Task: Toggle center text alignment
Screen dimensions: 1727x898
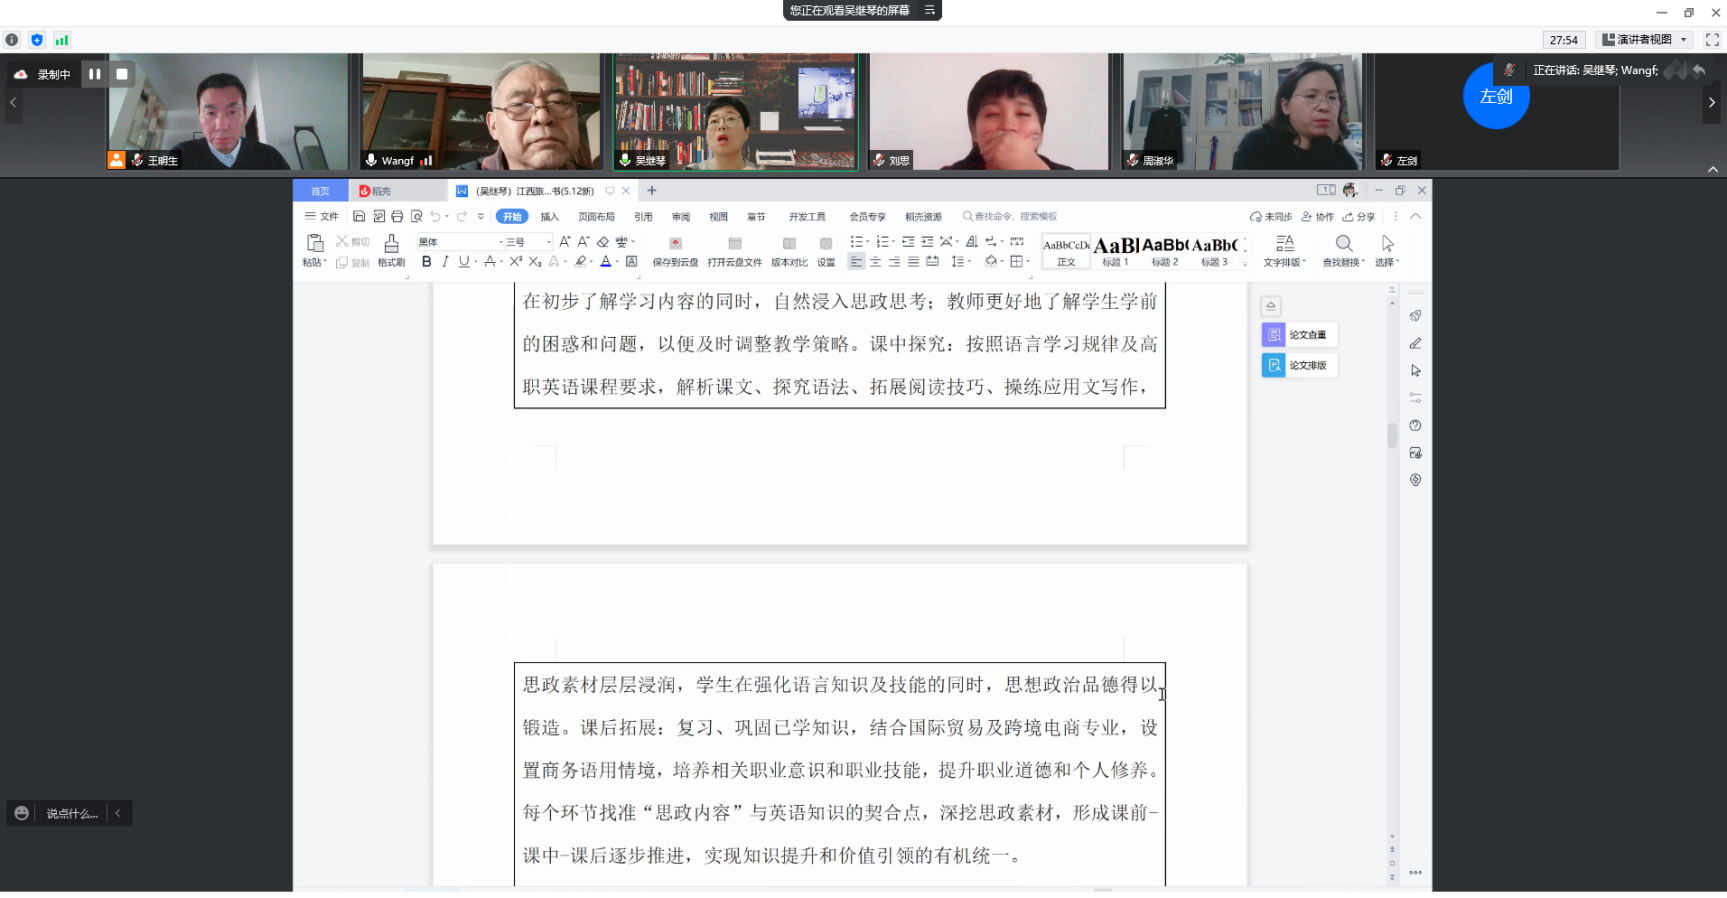Action: point(875,262)
